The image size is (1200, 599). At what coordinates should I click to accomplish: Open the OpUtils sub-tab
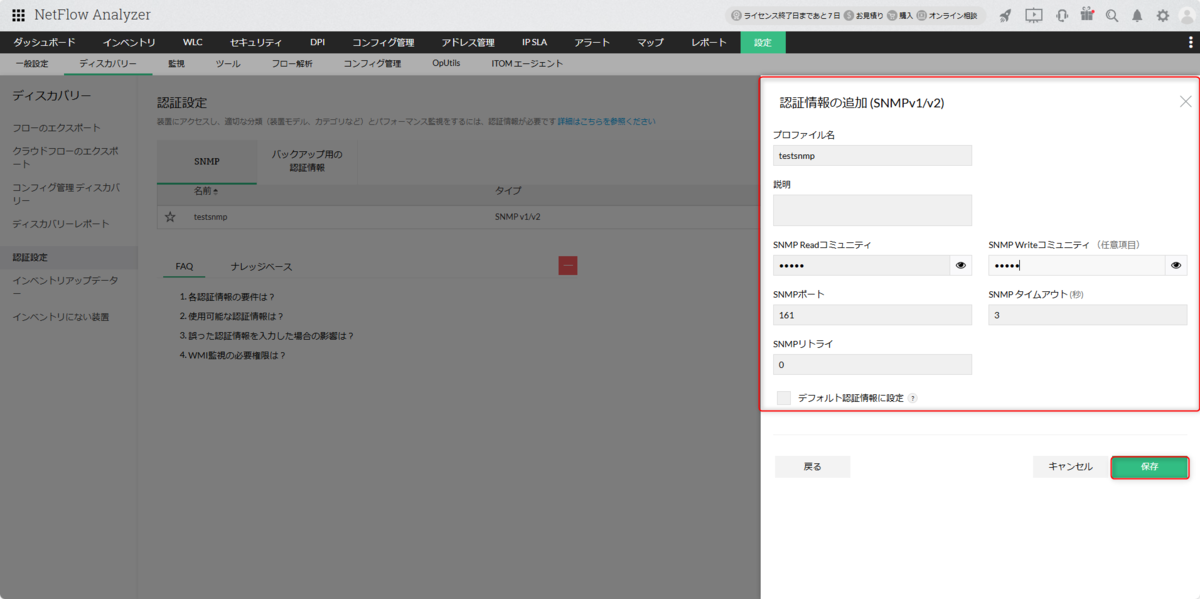point(446,63)
